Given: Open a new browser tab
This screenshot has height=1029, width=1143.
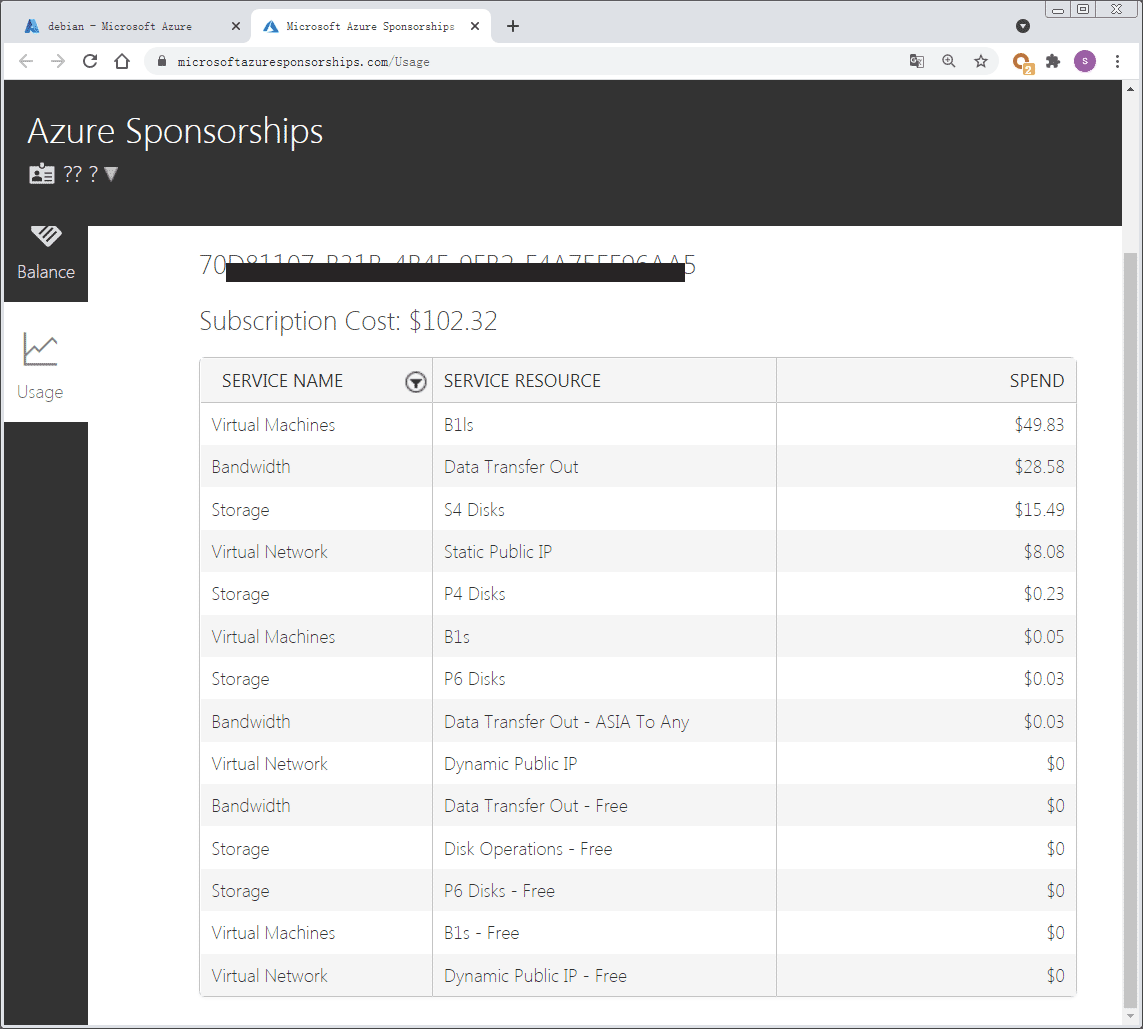Looking at the screenshot, I should tap(513, 26).
